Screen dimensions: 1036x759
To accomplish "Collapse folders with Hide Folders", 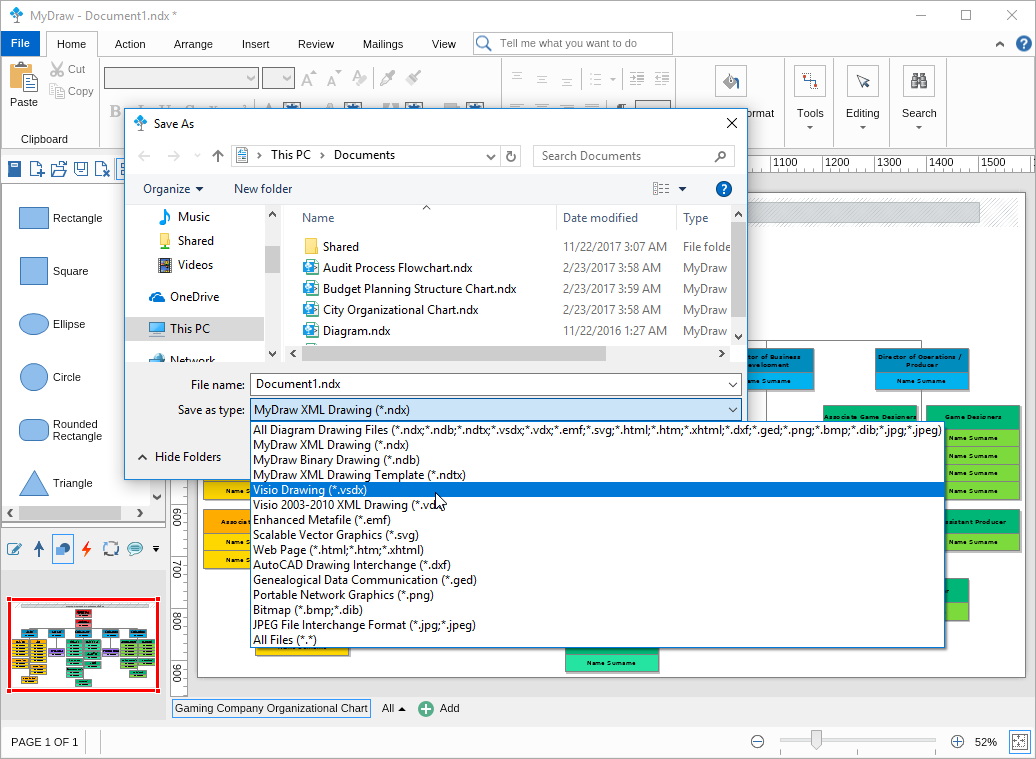I will (180, 457).
